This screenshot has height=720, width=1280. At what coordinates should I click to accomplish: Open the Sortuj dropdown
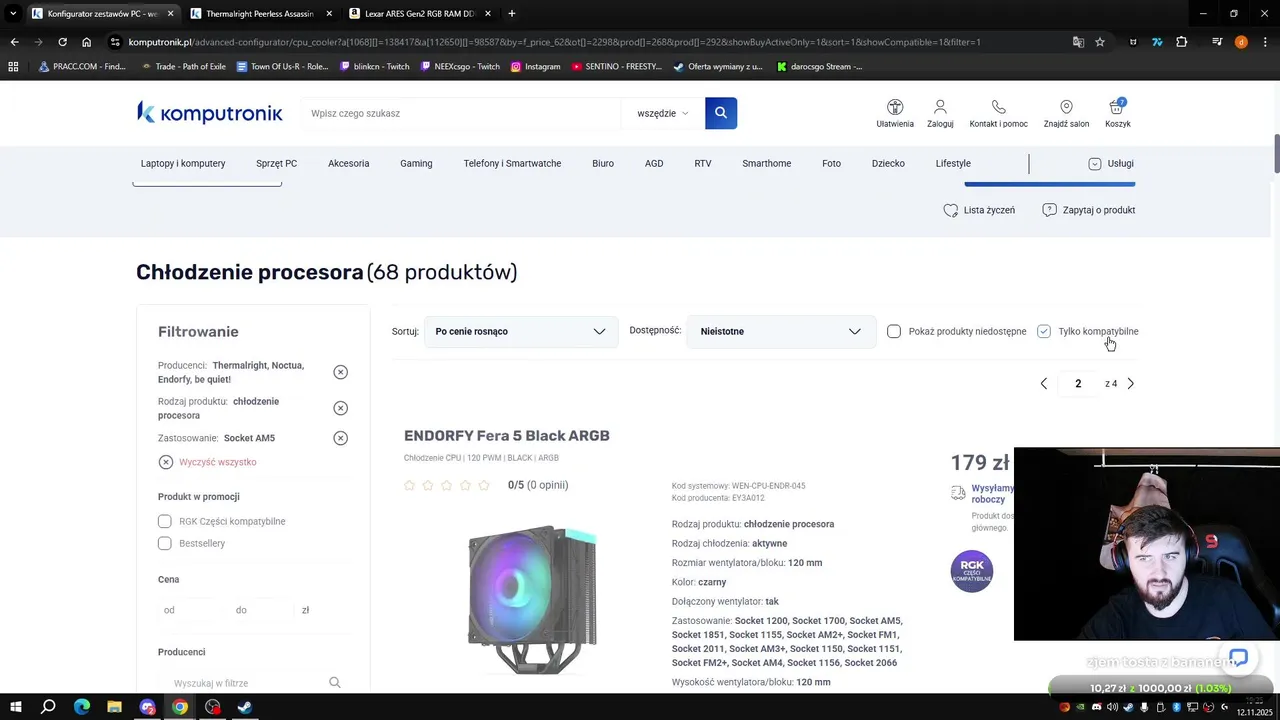point(520,331)
